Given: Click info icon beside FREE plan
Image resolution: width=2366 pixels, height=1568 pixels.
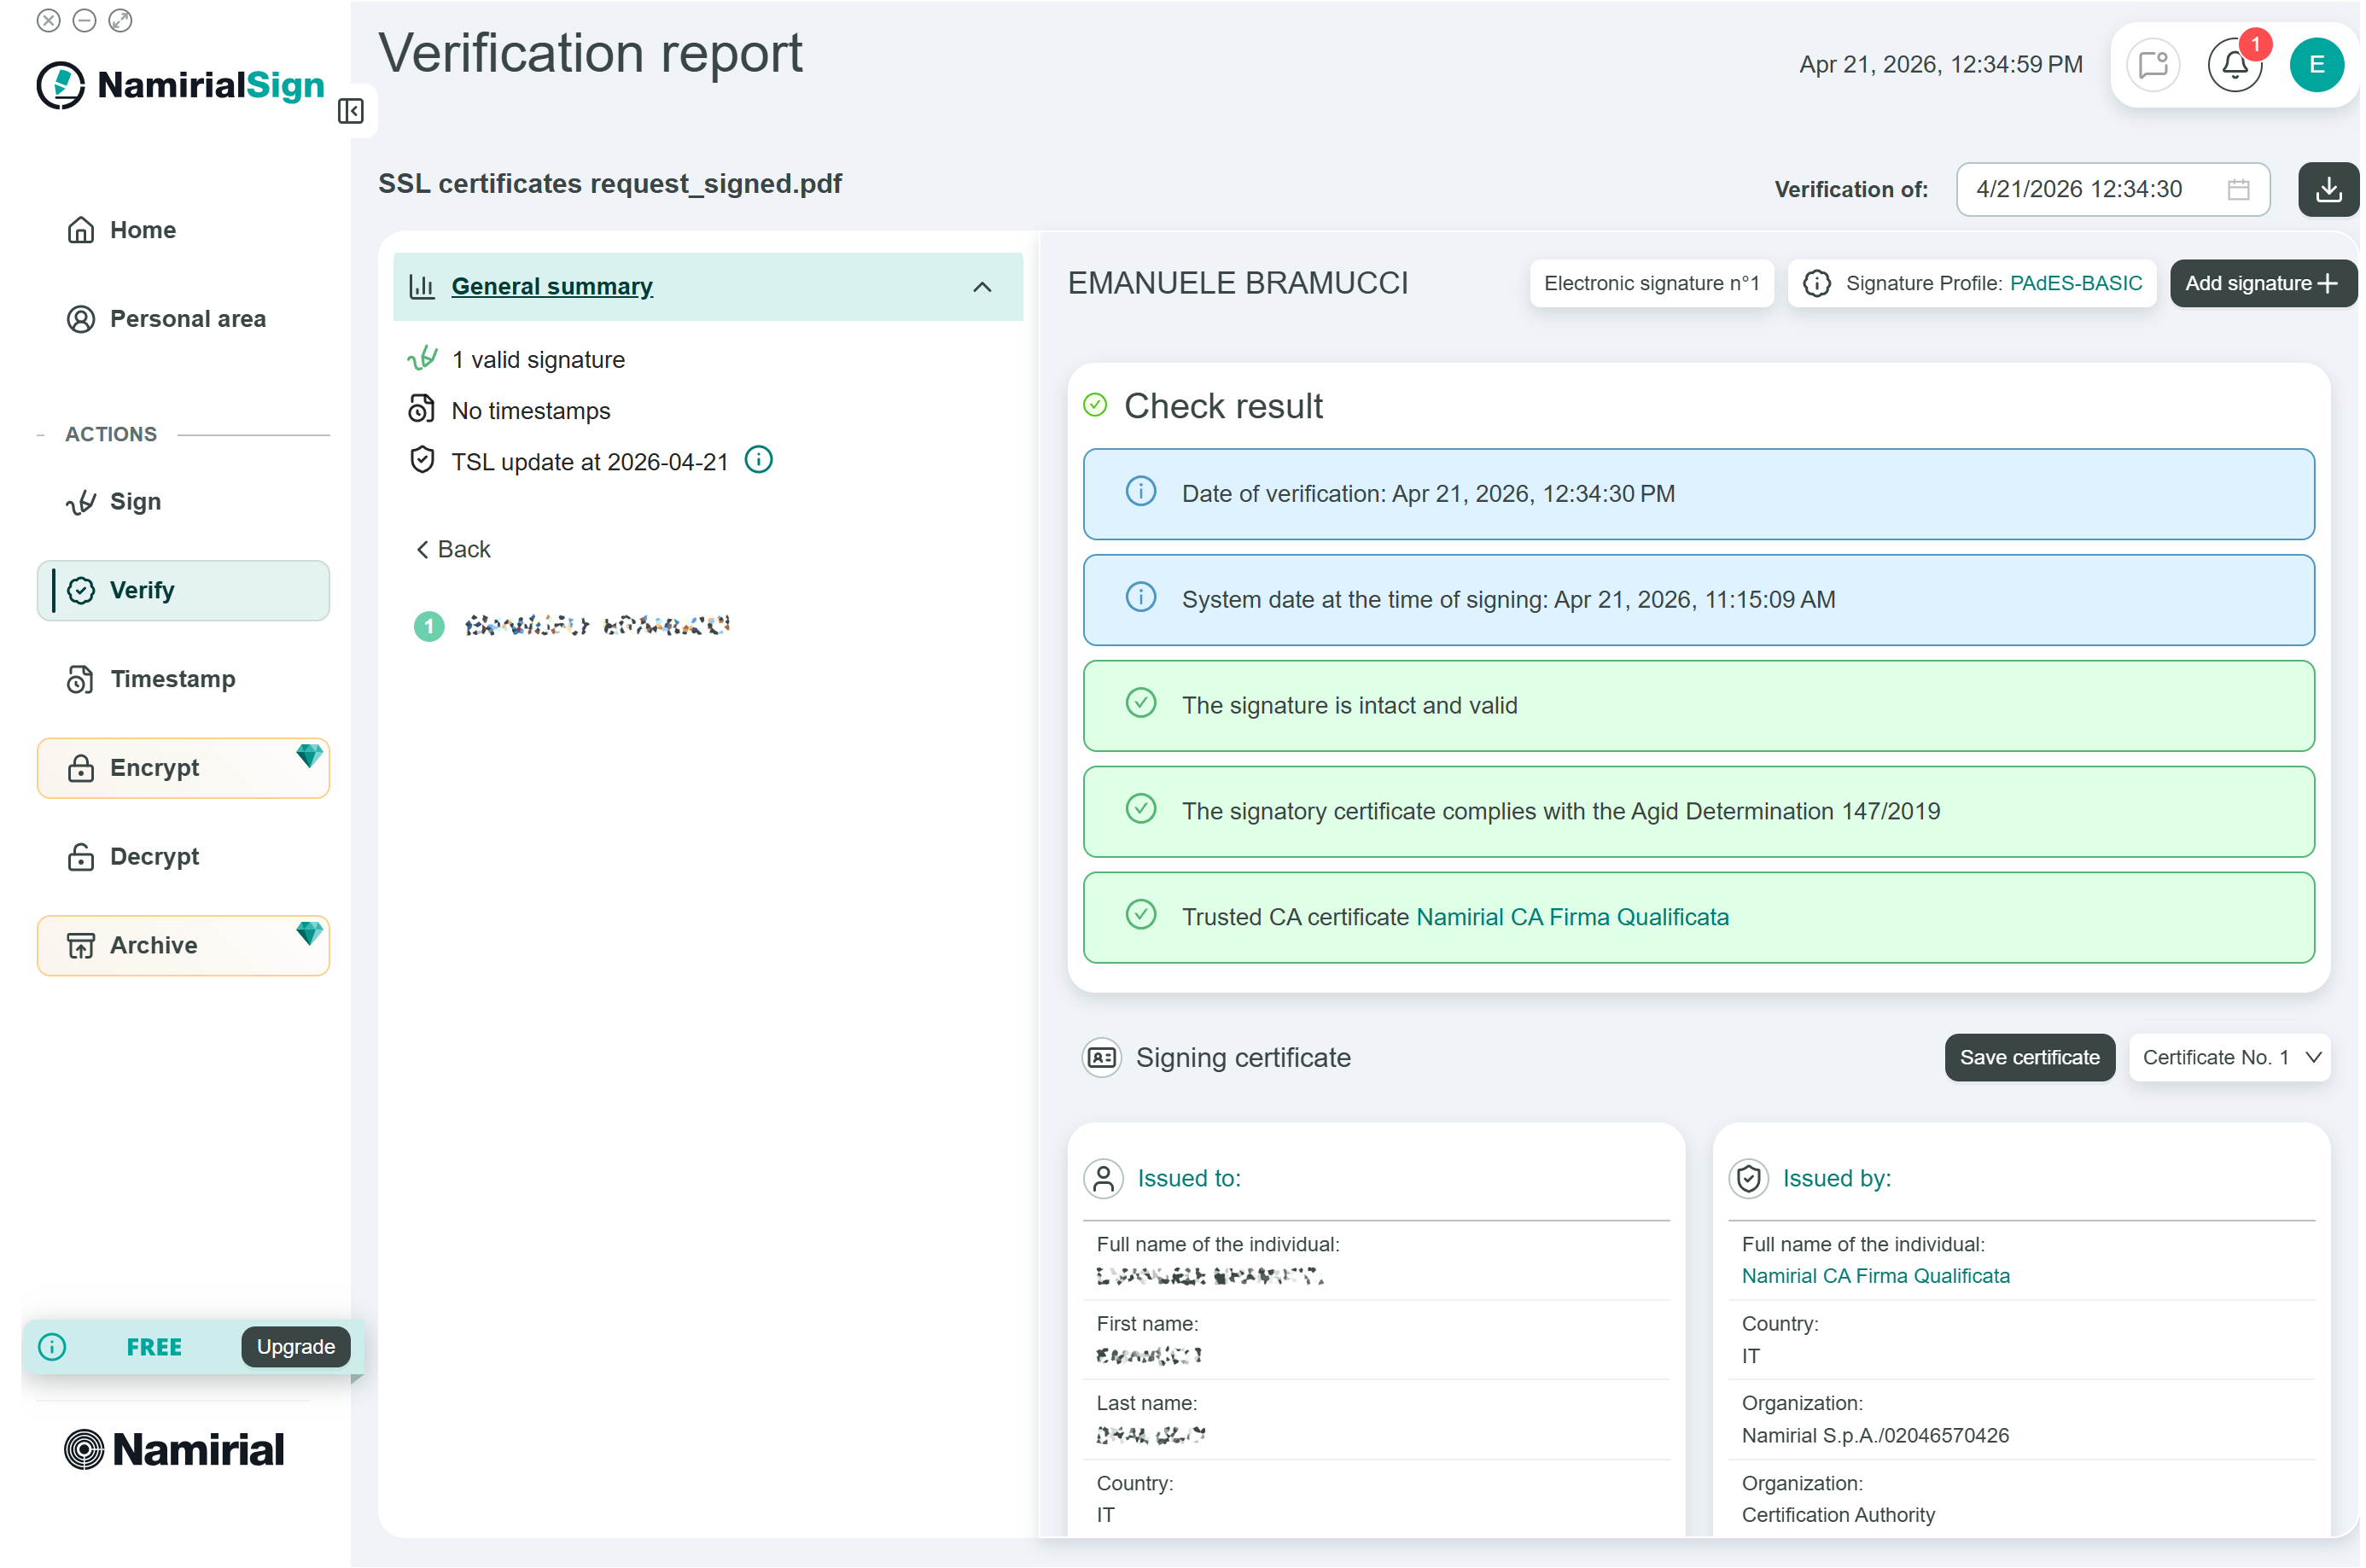Looking at the screenshot, I should click(53, 1349).
